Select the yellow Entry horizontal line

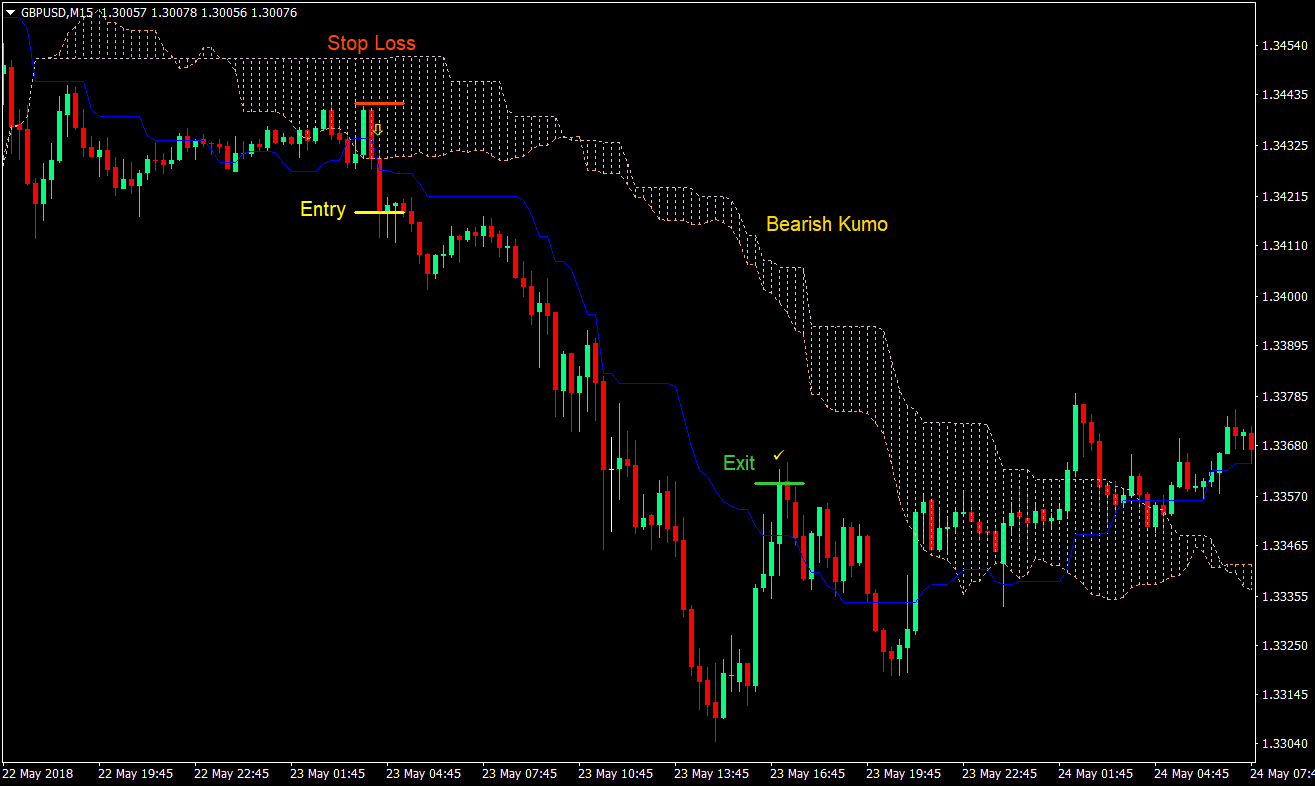click(x=380, y=211)
